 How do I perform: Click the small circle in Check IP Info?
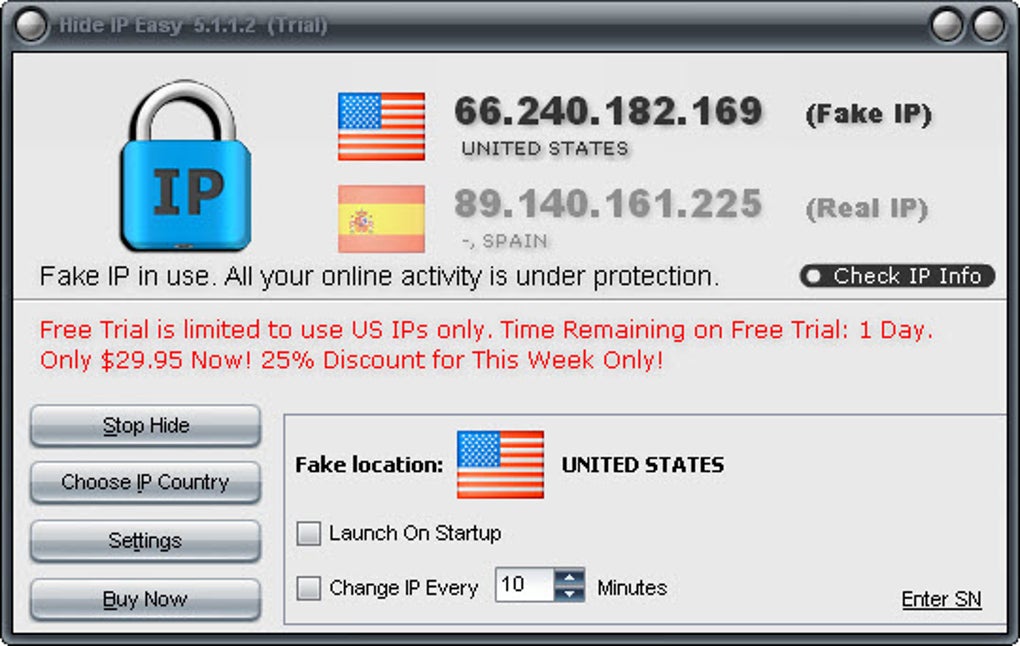tap(814, 276)
